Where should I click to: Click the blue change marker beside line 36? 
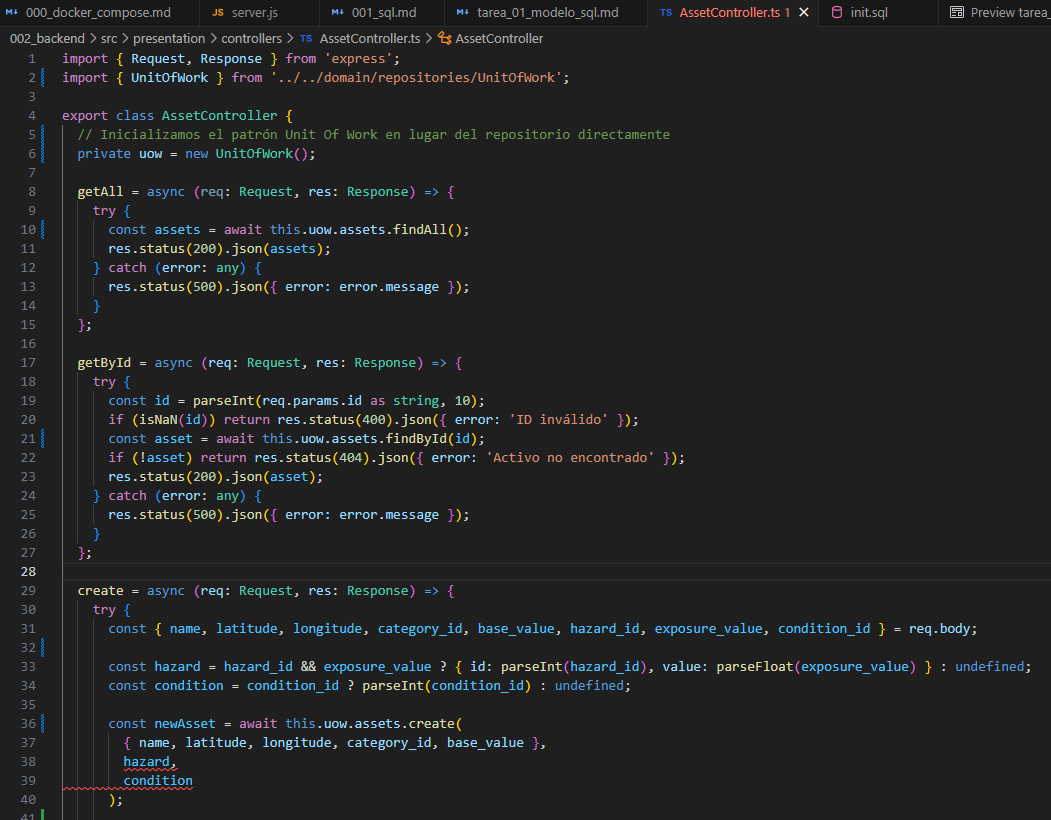click(x=43, y=724)
